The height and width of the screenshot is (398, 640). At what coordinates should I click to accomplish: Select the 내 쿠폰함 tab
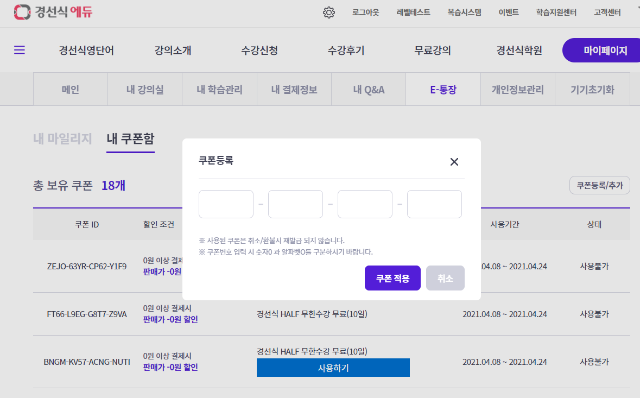tap(130, 139)
